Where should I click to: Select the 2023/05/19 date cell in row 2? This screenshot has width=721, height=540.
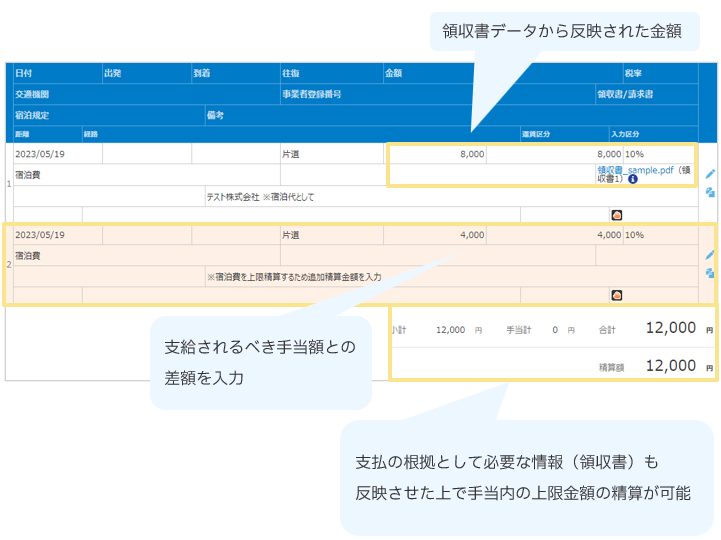click(x=40, y=235)
